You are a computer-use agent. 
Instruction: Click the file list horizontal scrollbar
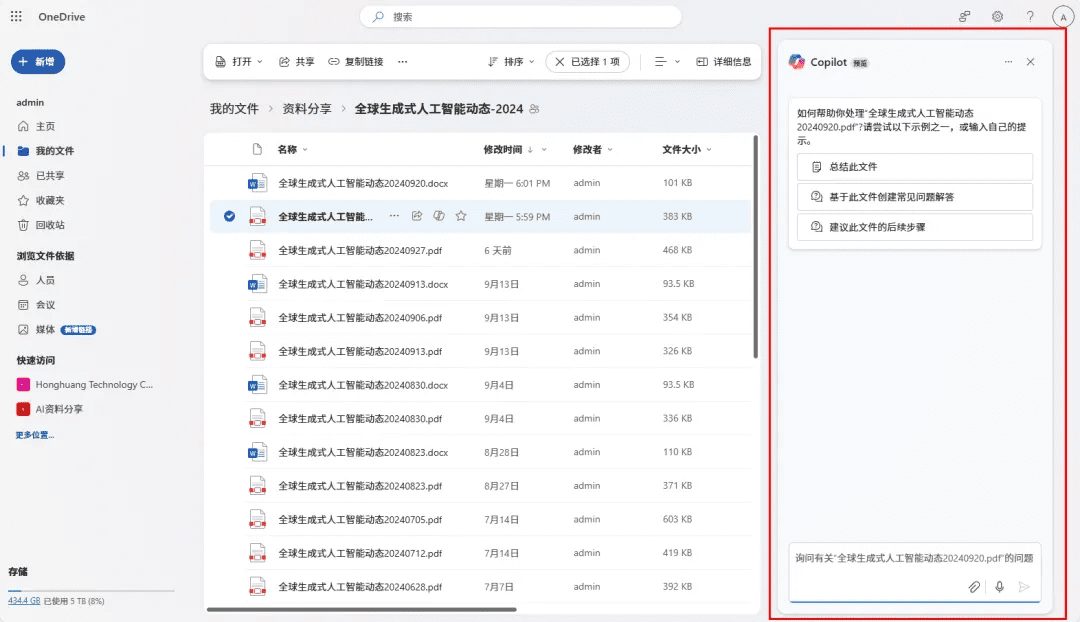(362, 609)
